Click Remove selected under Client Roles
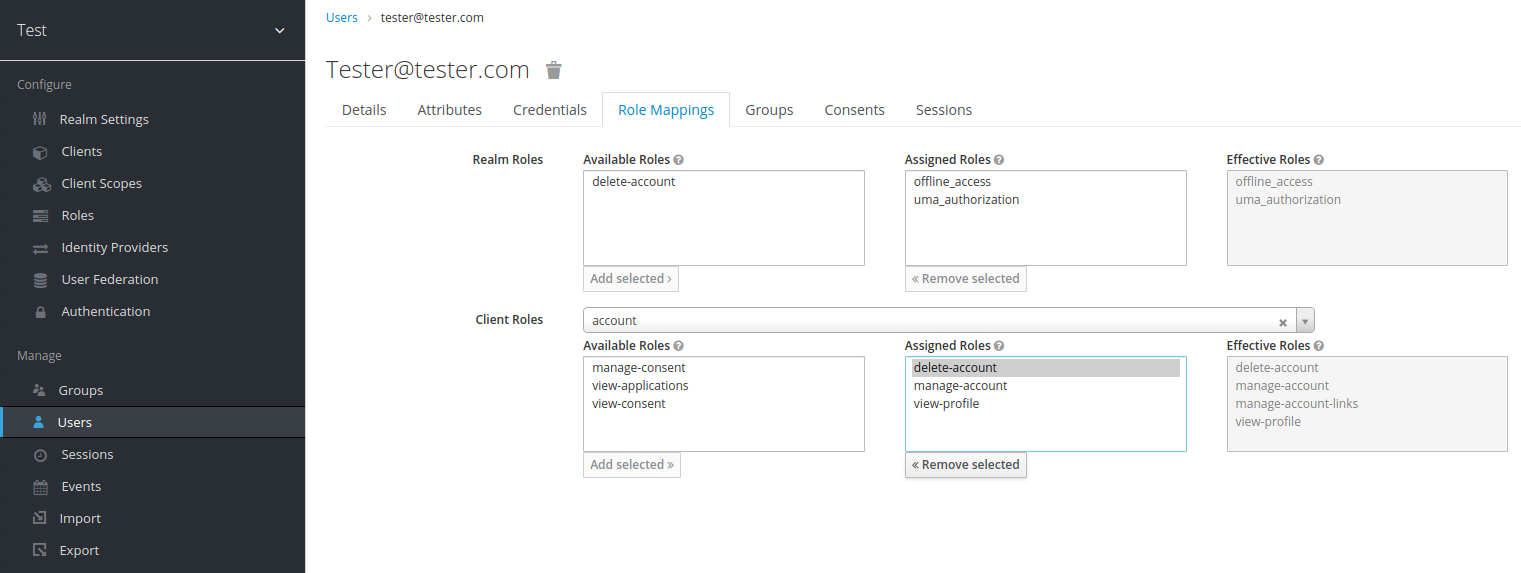1521x573 pixels. (x=966, y=465)
